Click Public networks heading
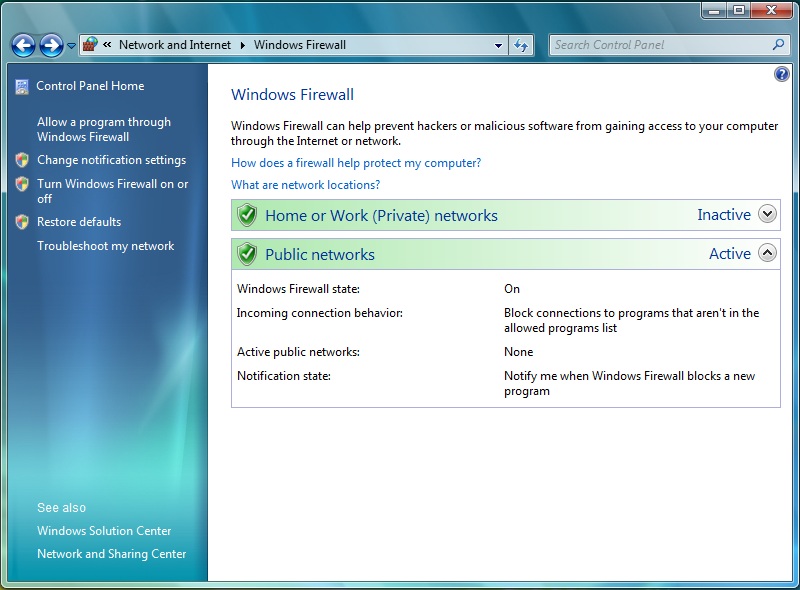800x590 pixels. click(320, 254)
